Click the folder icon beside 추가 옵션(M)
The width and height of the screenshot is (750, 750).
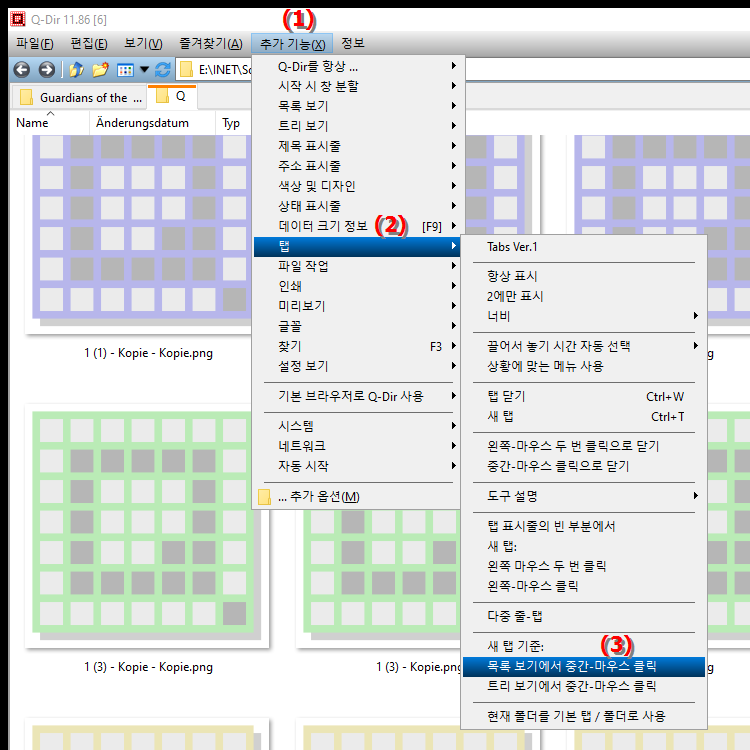tap(264, 496)
